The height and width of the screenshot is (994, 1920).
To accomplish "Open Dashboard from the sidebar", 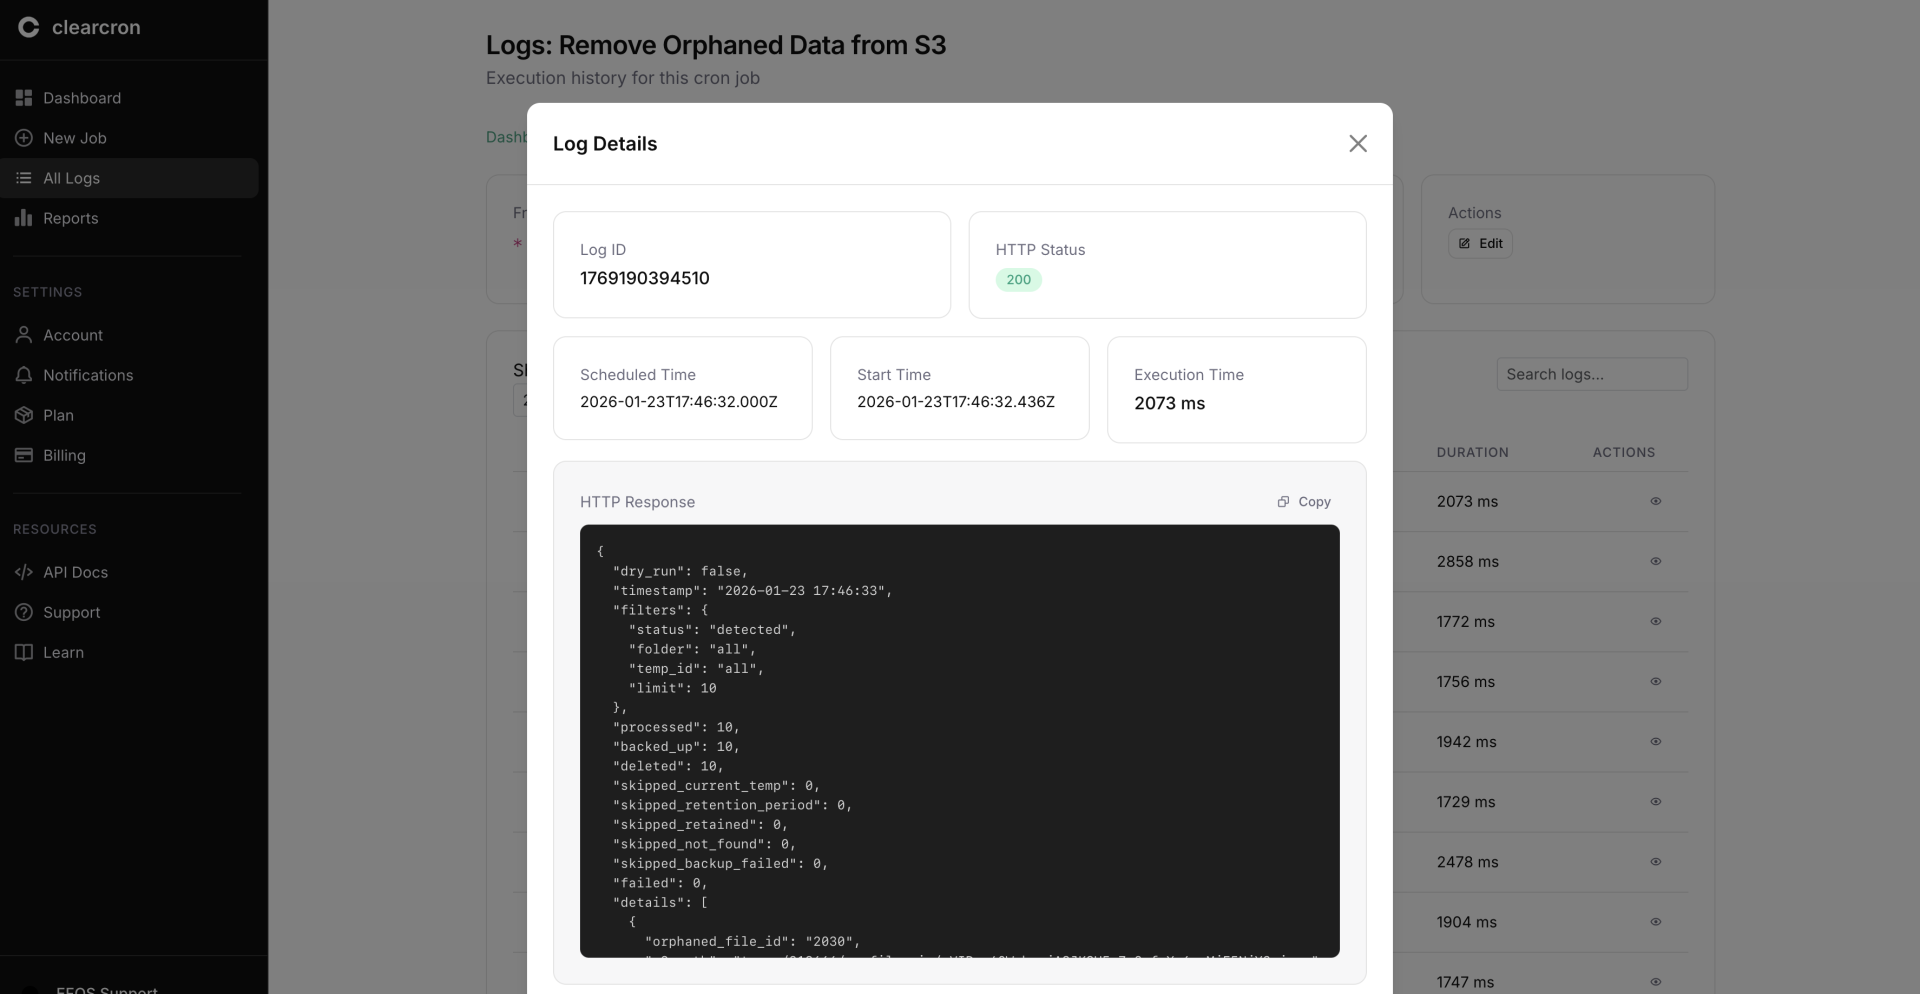I will coord(81,98).
